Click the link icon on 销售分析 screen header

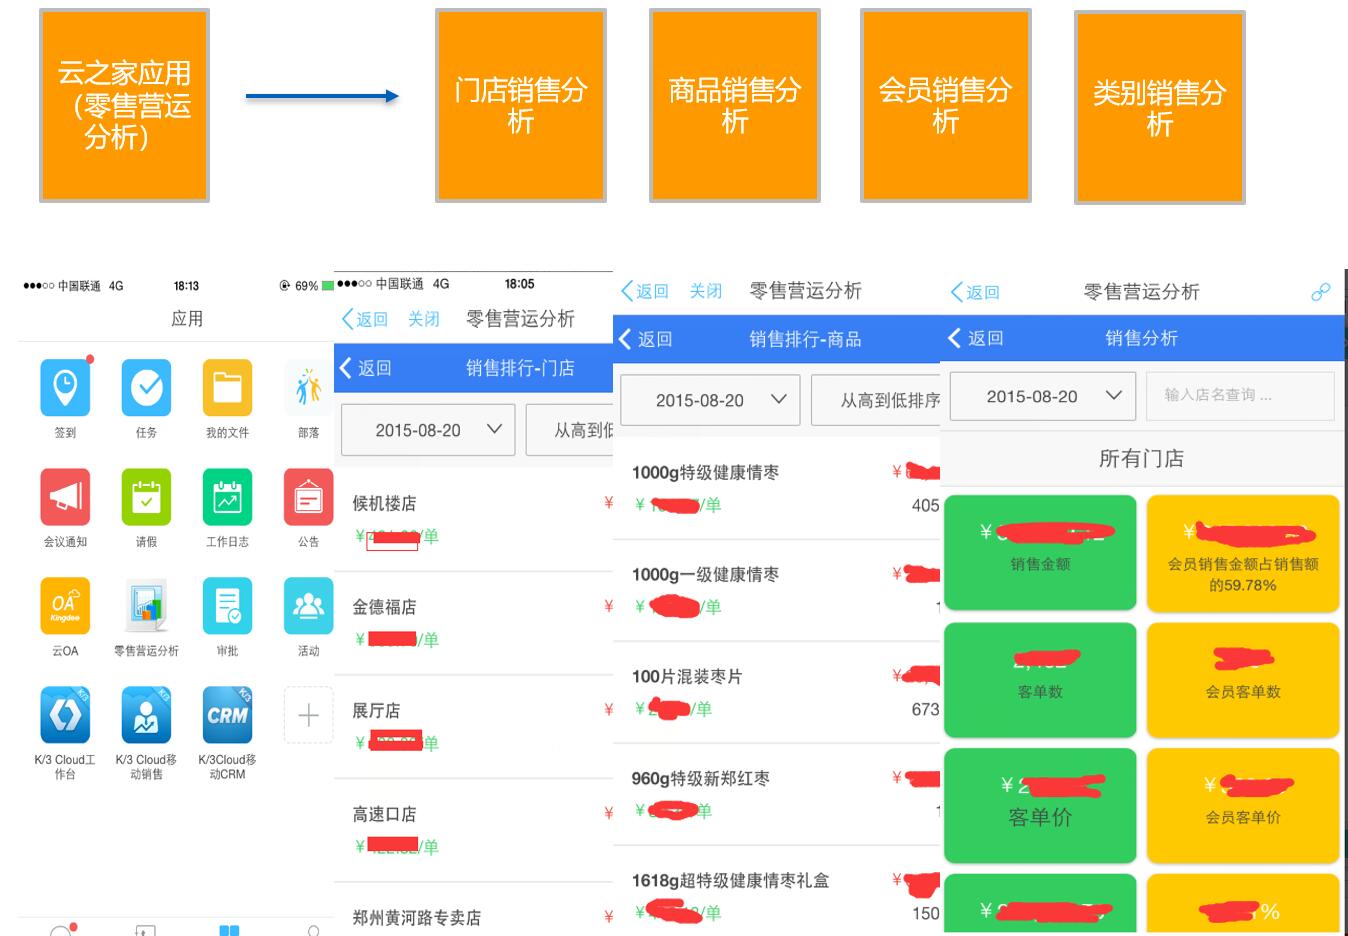1320,292
